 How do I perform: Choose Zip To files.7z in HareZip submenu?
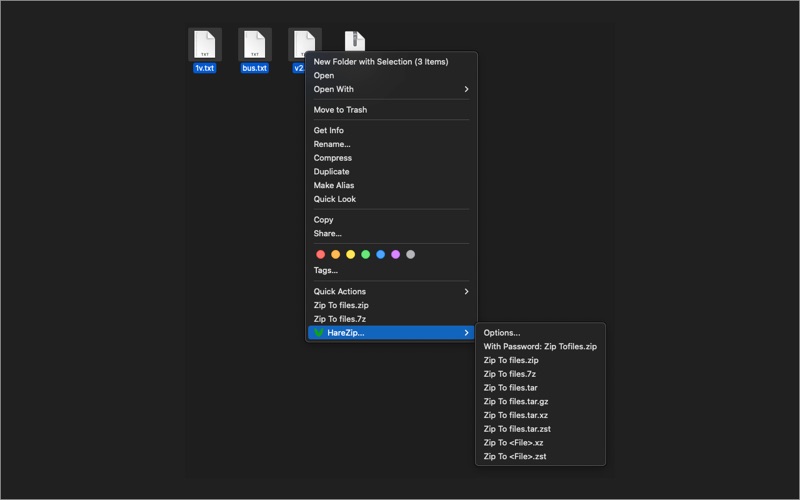pos(540,374)
